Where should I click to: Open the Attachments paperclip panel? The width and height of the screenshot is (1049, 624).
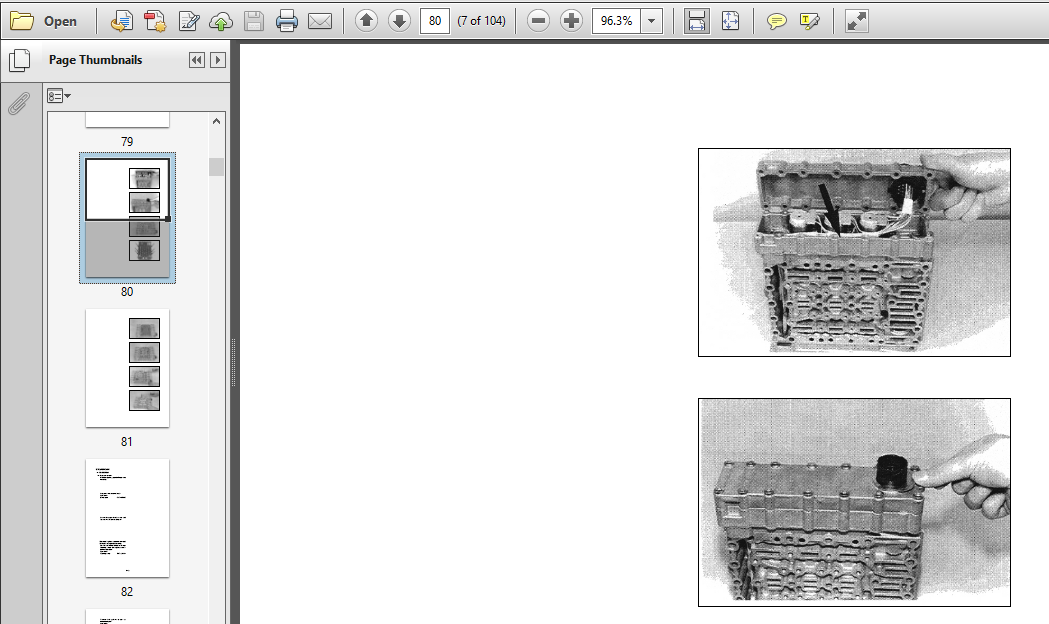(19, 103)
